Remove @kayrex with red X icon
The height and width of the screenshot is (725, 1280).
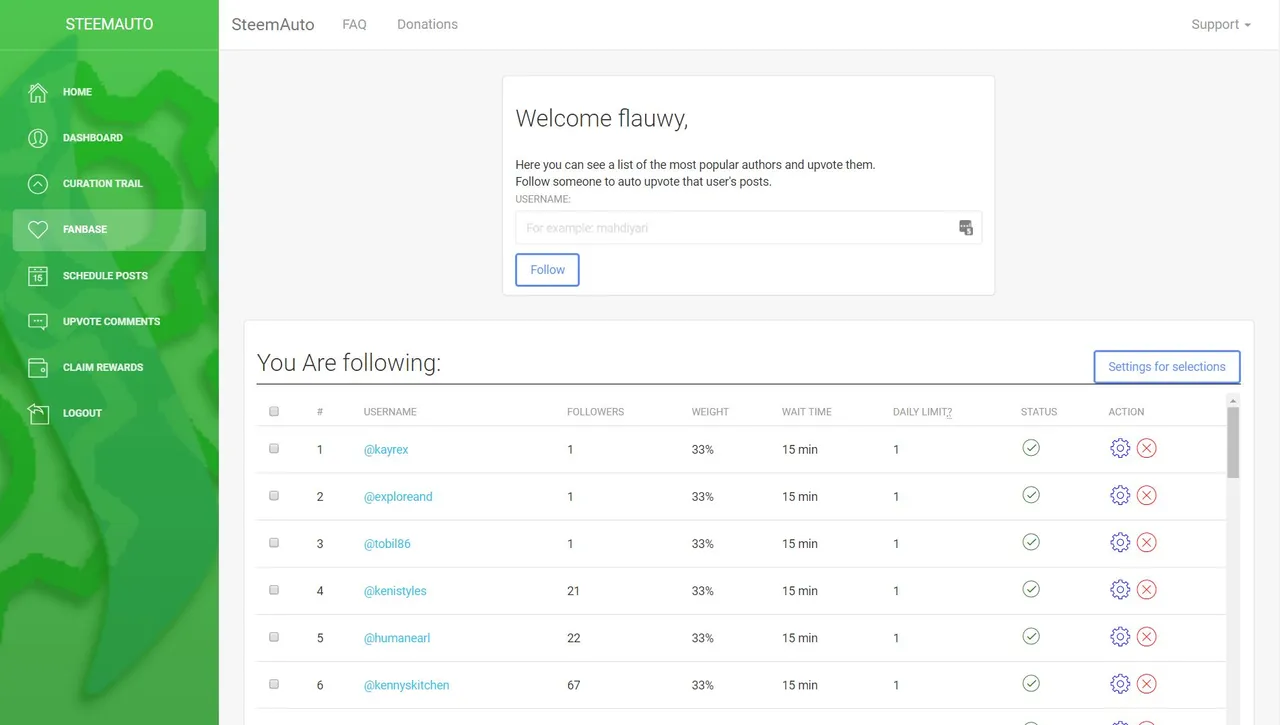pos(1147,449)
